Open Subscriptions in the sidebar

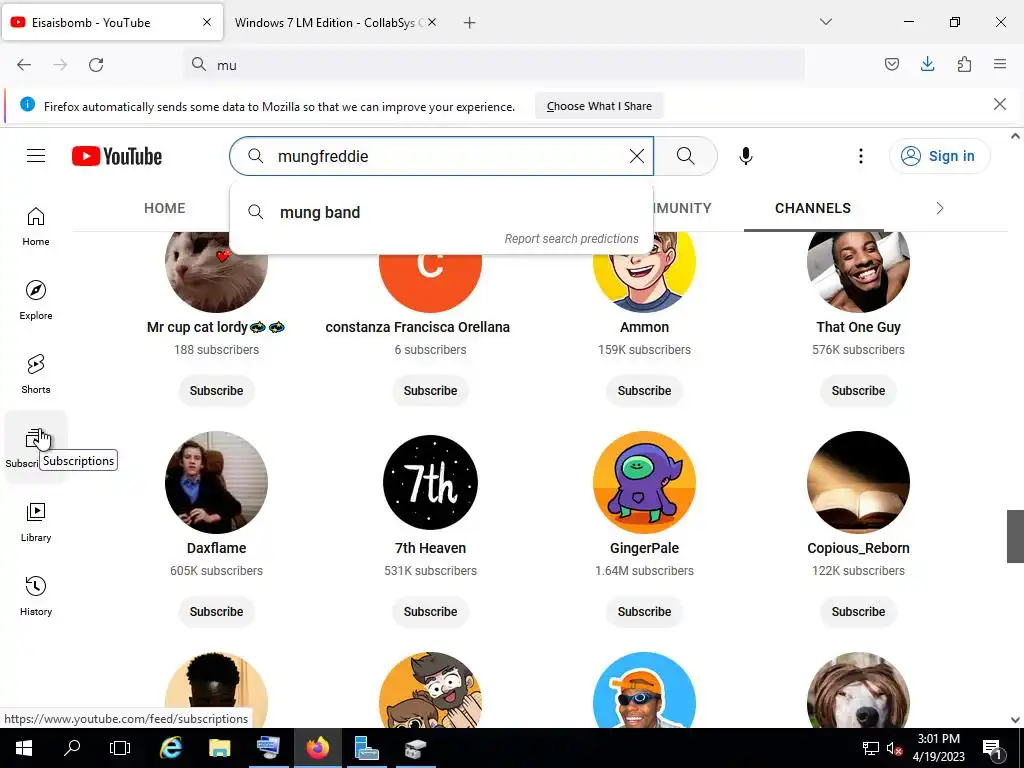pyautogui.click(x=36, y=447)
